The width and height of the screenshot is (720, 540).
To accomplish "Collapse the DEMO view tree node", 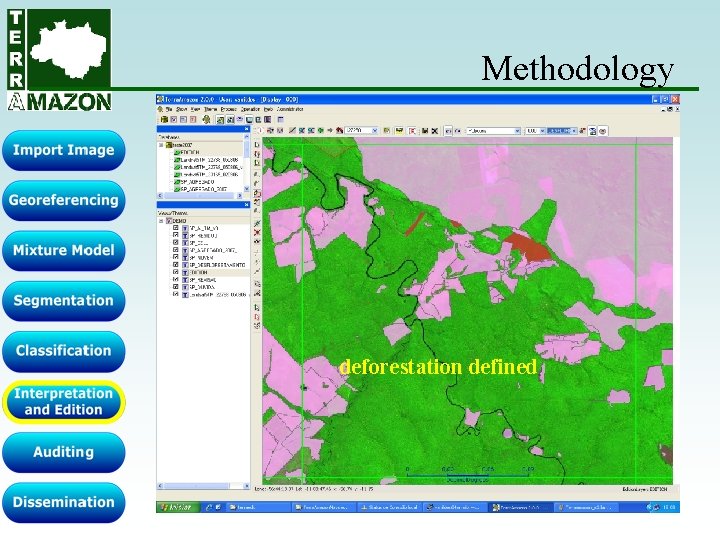I will 161,221.
